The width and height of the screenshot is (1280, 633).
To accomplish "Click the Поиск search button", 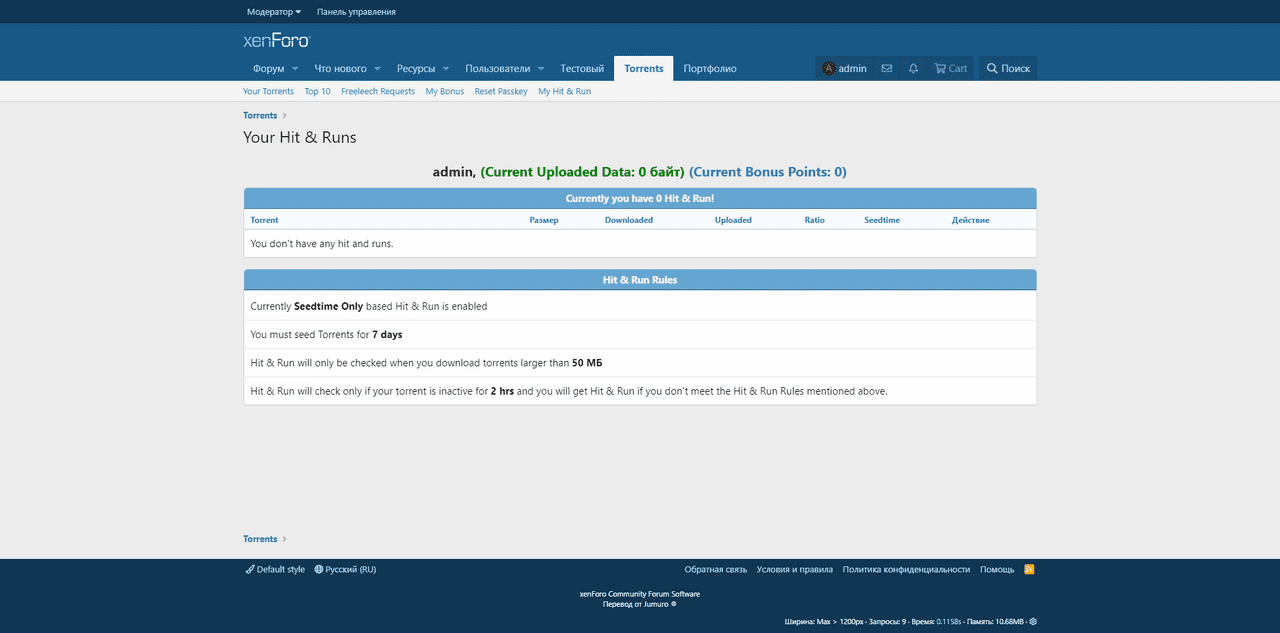I will tap(1008, 69).
